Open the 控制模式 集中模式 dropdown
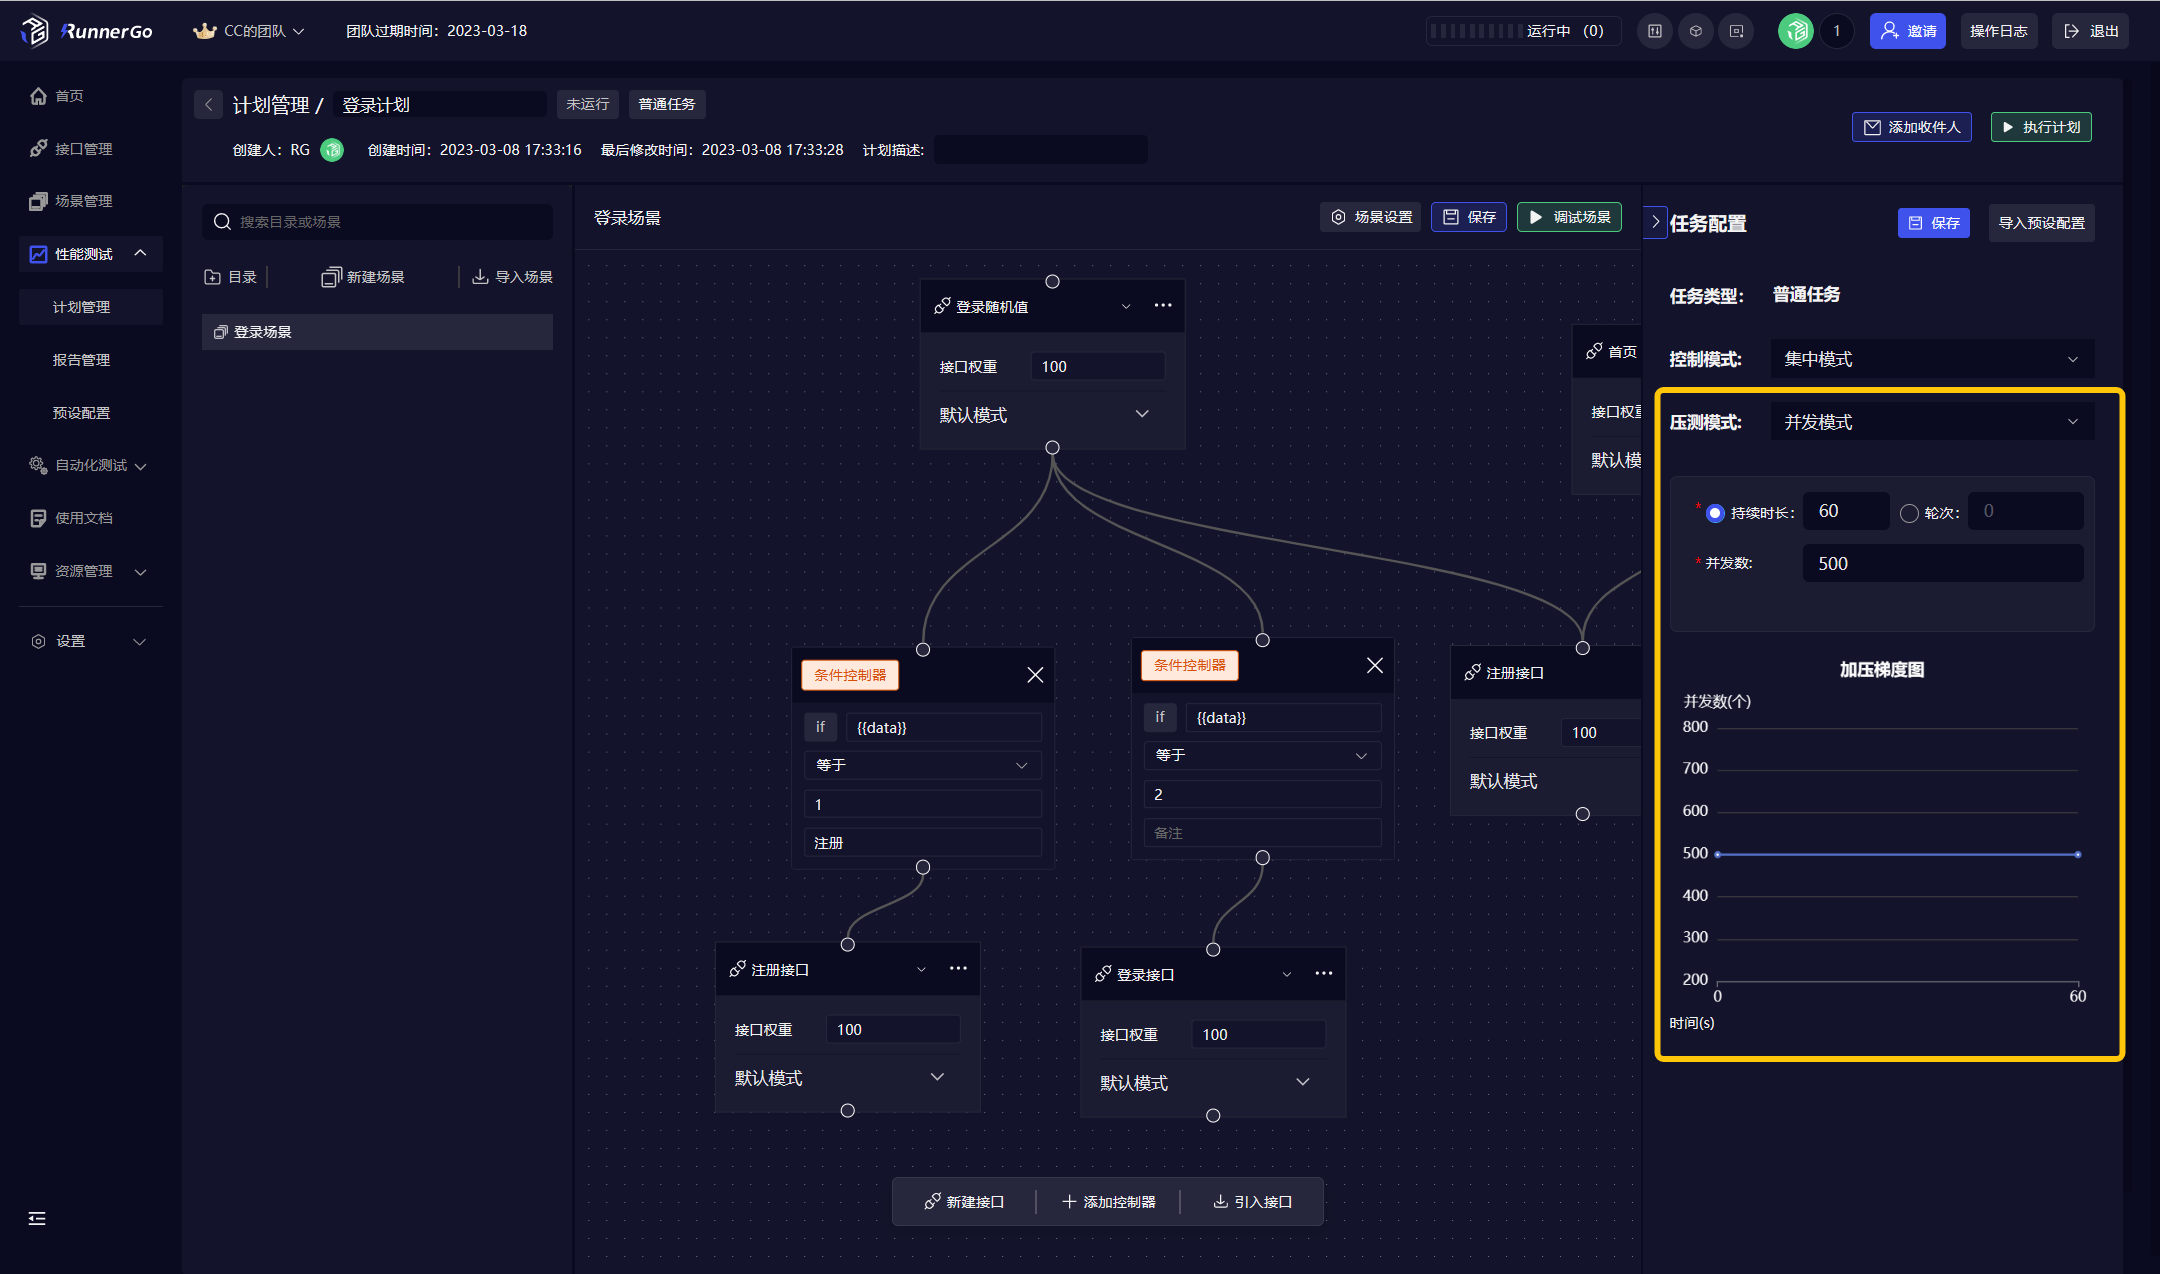The width and height of the screenshot is (2160, 1274). tap(1932, 359)
